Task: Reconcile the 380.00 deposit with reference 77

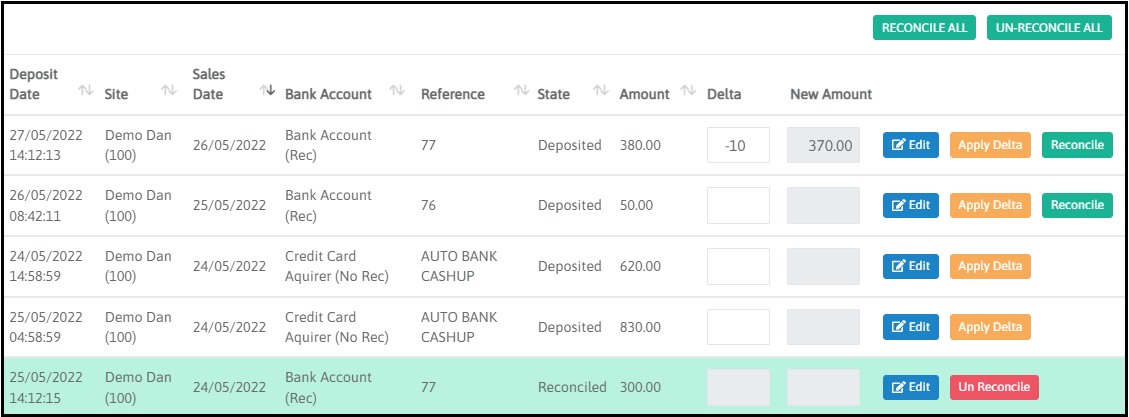Action: (x=1076, y=145)
